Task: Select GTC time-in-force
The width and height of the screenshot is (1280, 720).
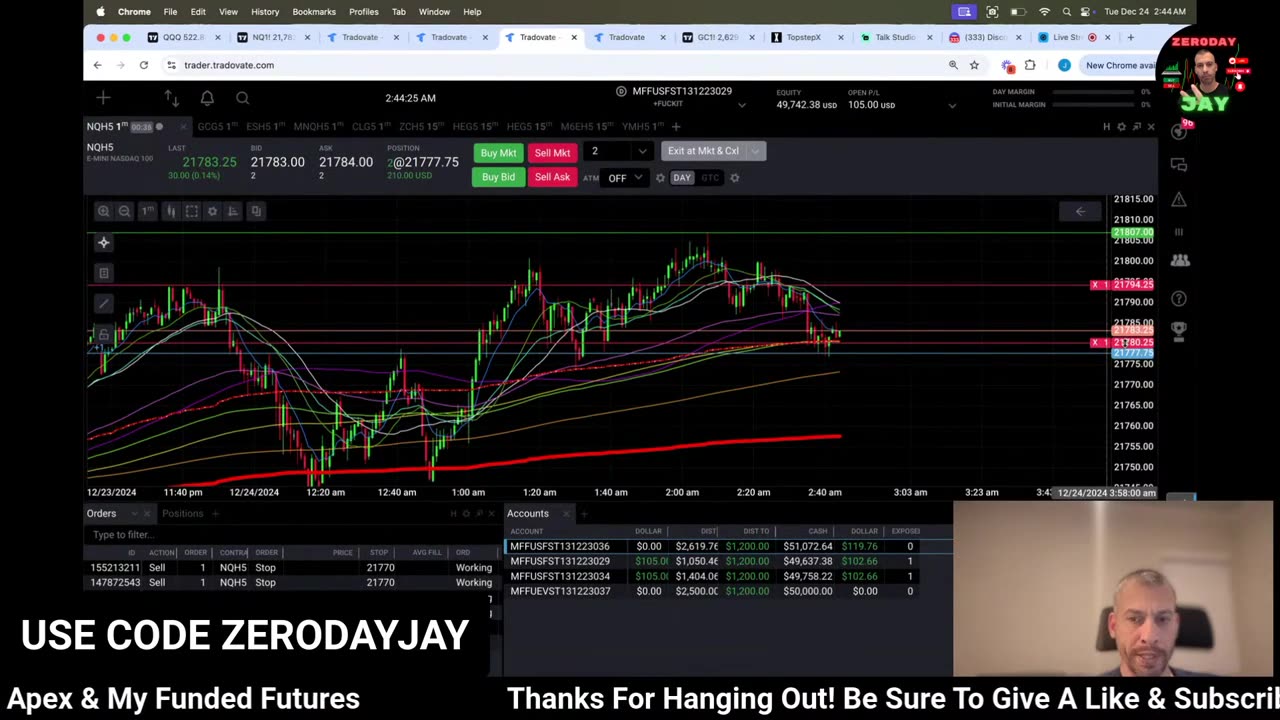Action: [x=710, y=178]
